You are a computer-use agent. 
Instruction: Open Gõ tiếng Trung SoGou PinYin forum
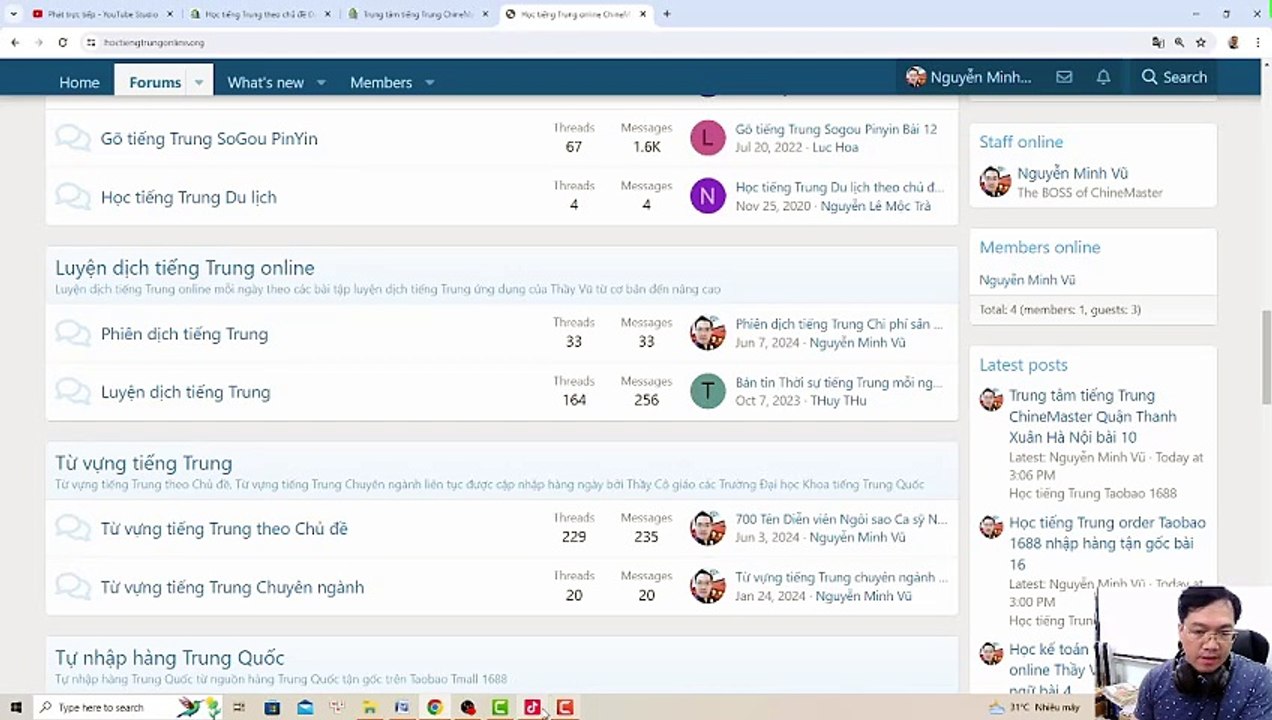[209, 138]
